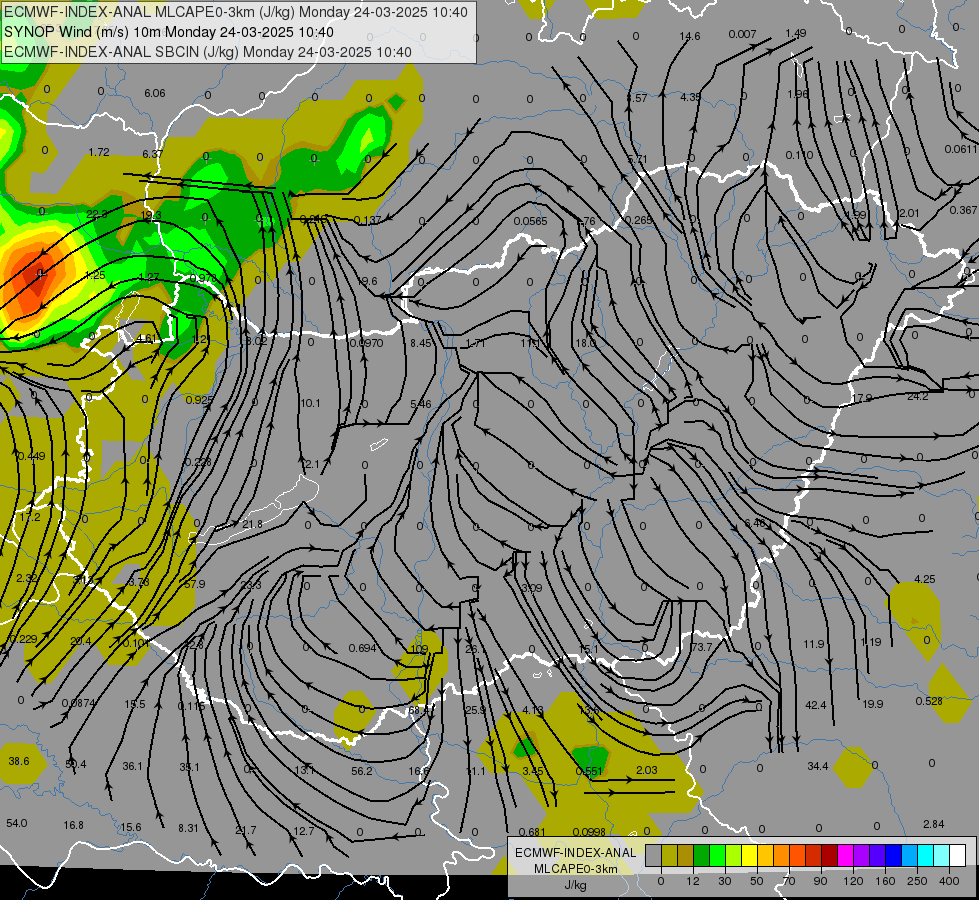Click the purple legend swatch
The height and width of the screenshot is (900, 979).
click(862, 855)
